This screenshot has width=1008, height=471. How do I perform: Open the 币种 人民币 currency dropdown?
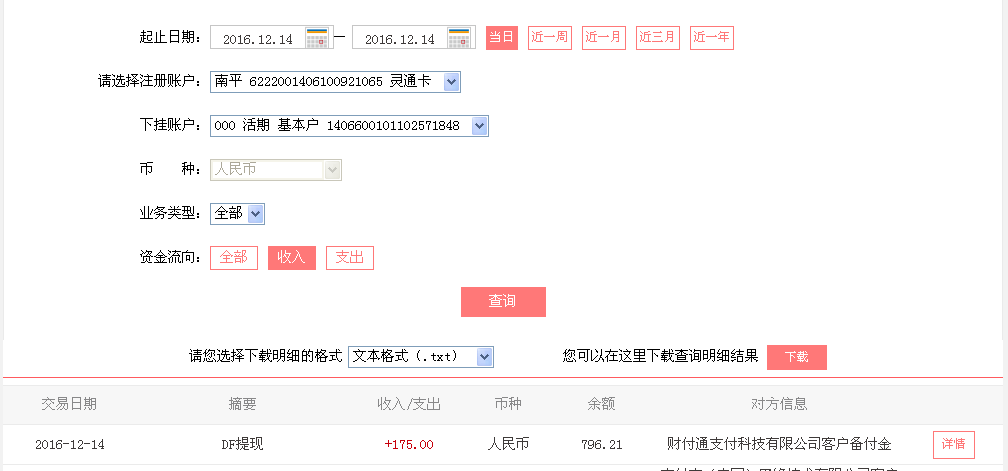(x=276, y=170)
